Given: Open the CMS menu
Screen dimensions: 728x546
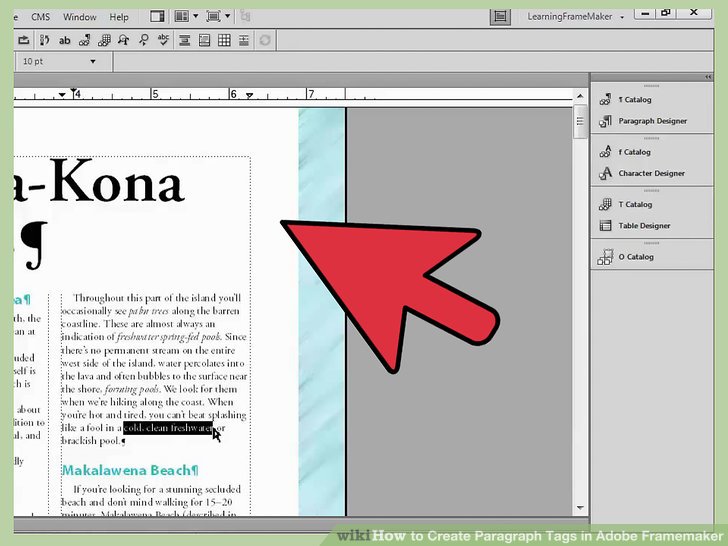Looking at the screenshot, I should (x=41, y=17).
